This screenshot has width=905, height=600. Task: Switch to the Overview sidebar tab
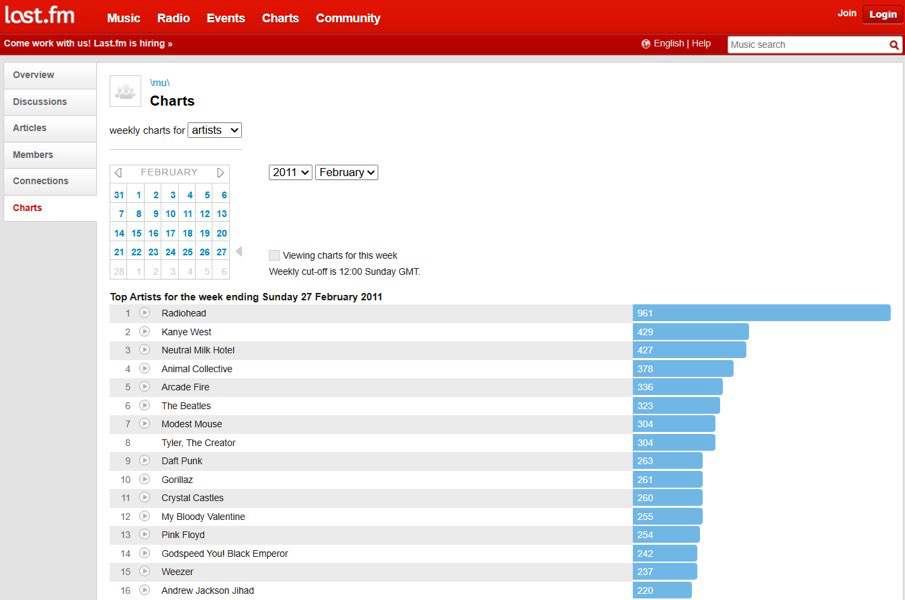click(x=50, y=75)
